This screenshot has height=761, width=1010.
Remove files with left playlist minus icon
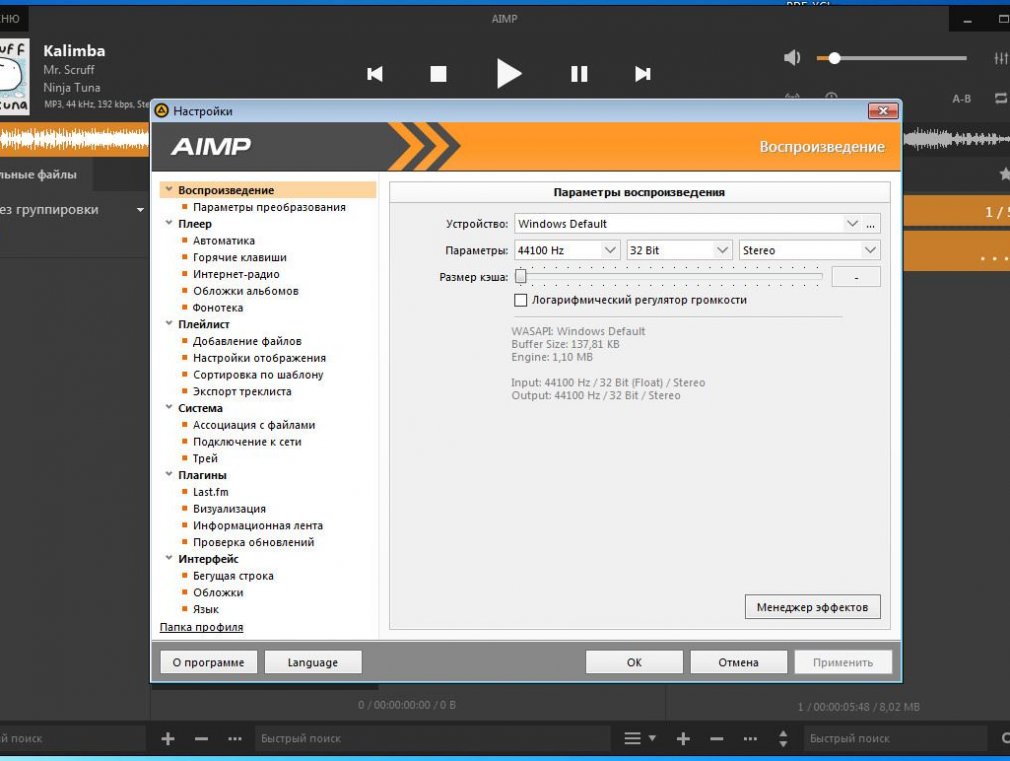tap(202, 738)
